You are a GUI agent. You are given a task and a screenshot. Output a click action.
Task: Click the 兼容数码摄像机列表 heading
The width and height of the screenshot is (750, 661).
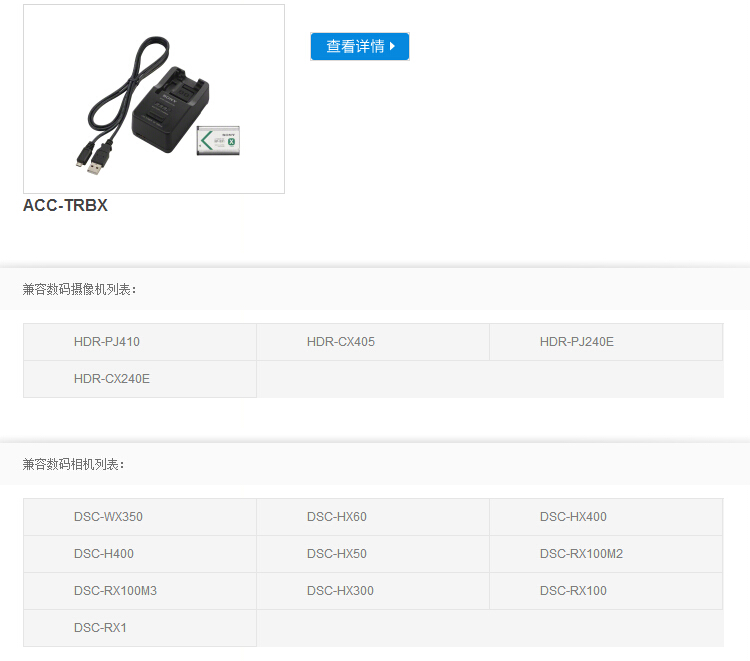[x=79, y=289]
